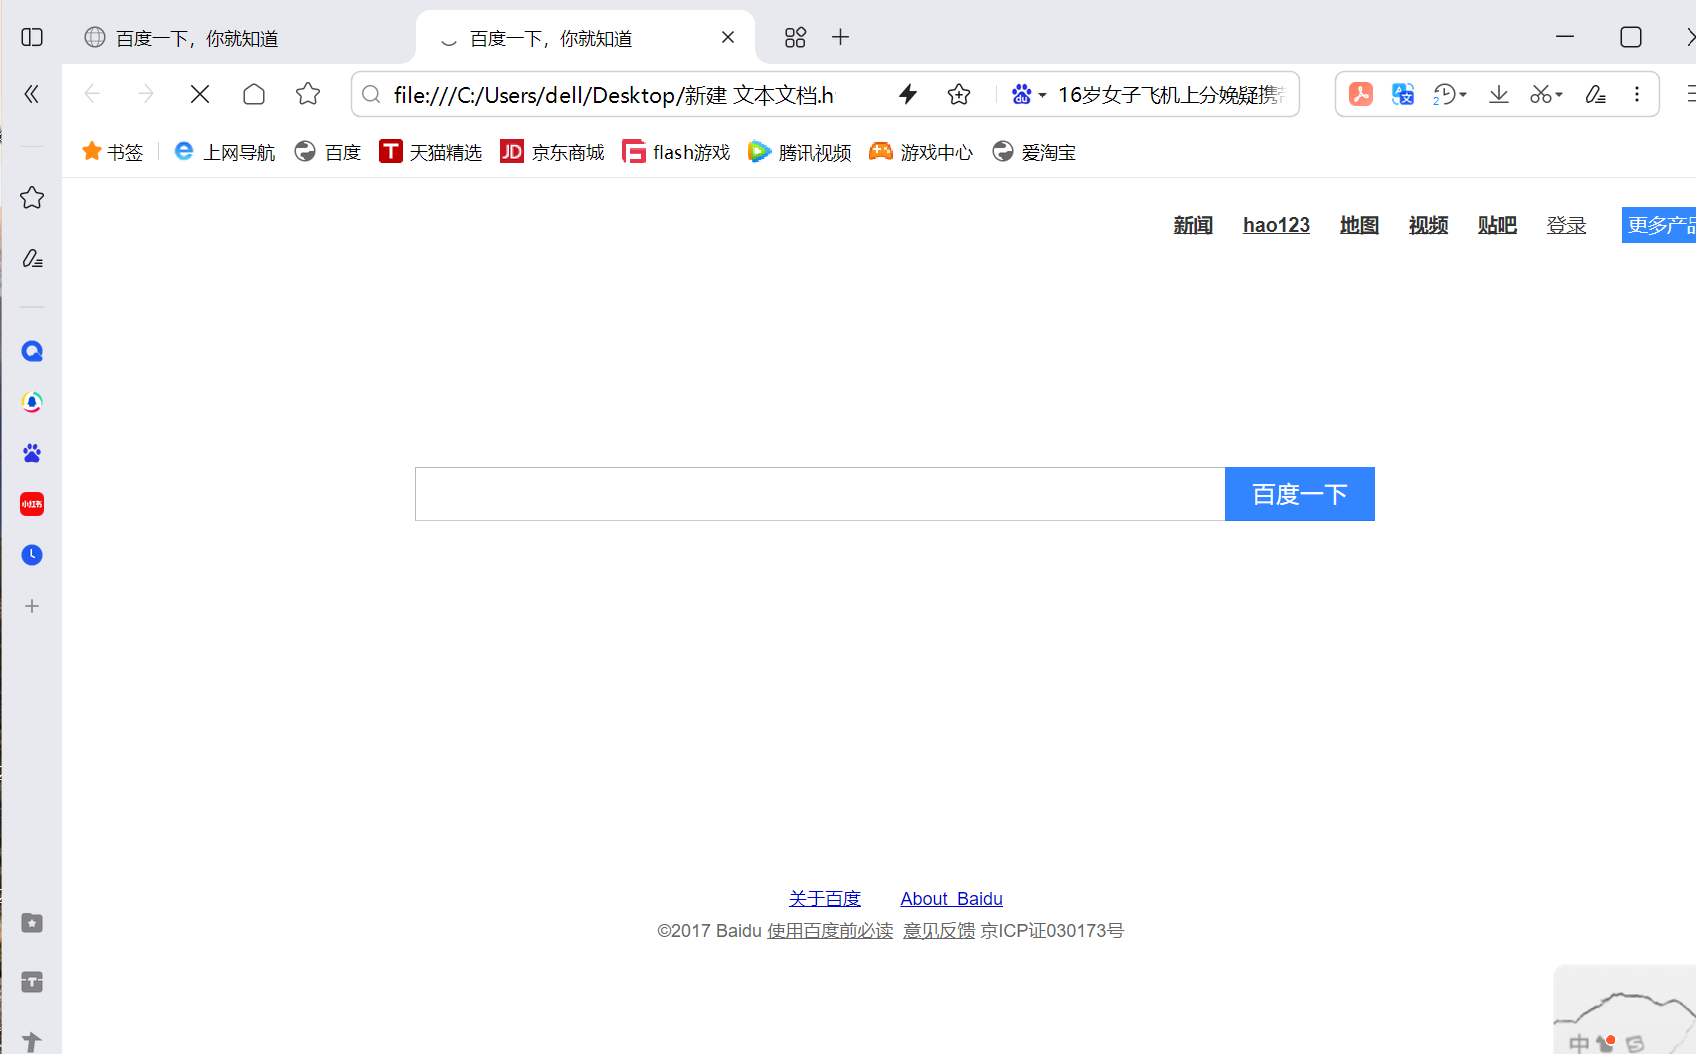Image resolution: width=1696 pixels, height=1054 pixels.
Task: Open the Baidu paw search engine selector
Action: [x=1028, y=94]
